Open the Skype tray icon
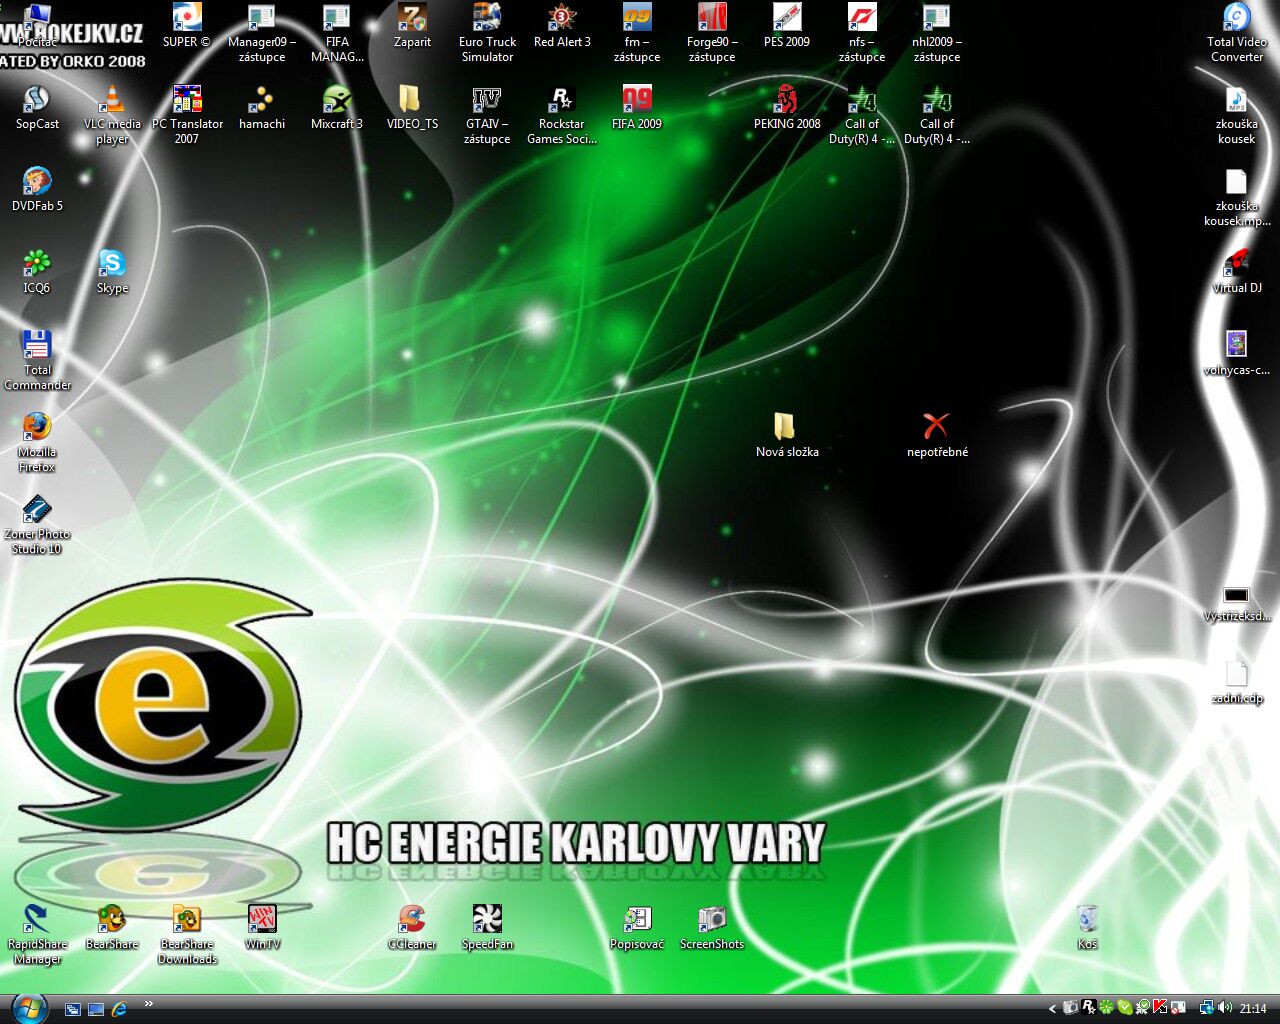This screenshot has width=1280, height=1024. [1125, 1008]
